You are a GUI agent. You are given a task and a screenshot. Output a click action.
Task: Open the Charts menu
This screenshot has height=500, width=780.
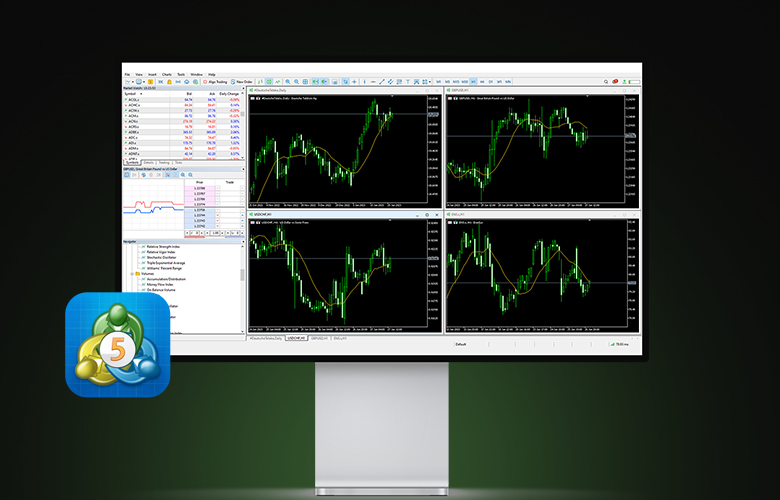pyautogui.click(x=167, y=75)
